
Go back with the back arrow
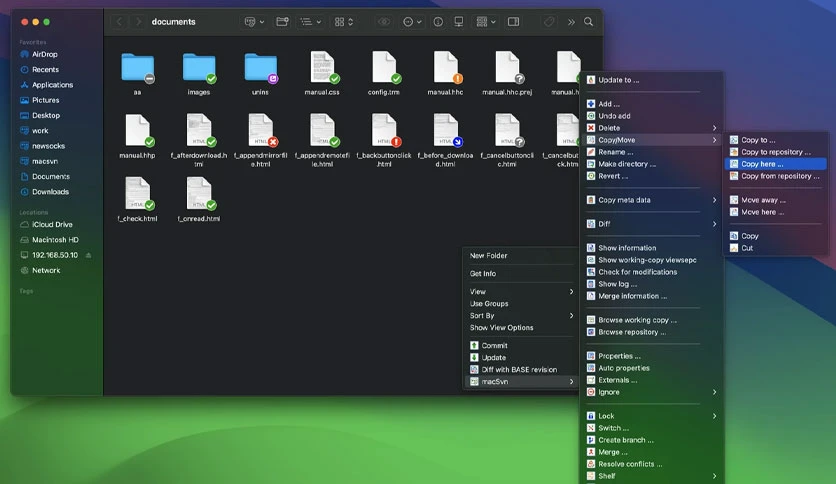click(119, 22)
